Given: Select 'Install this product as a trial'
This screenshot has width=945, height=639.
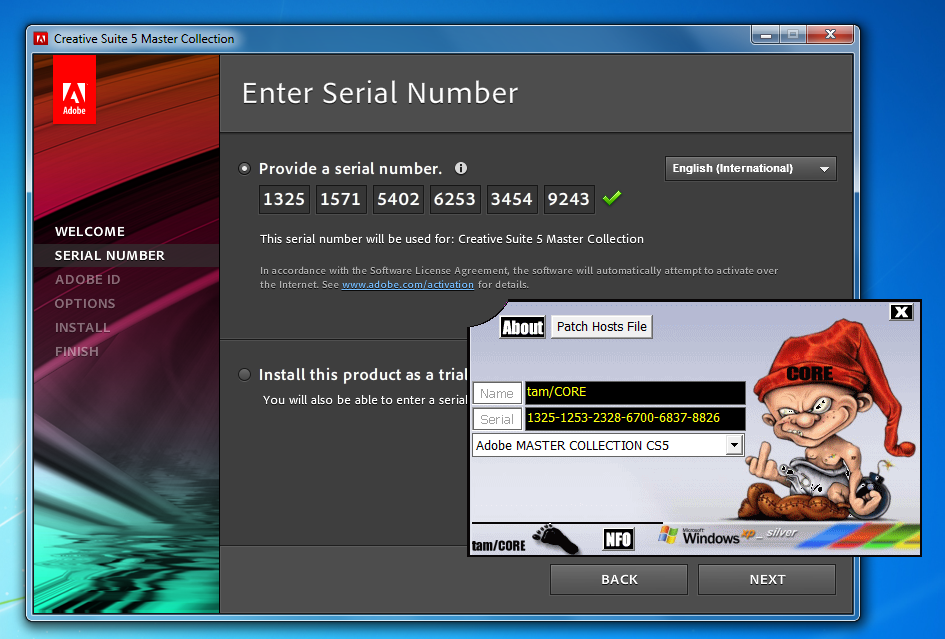Looking at the screenshot, I should pos(244,375).
